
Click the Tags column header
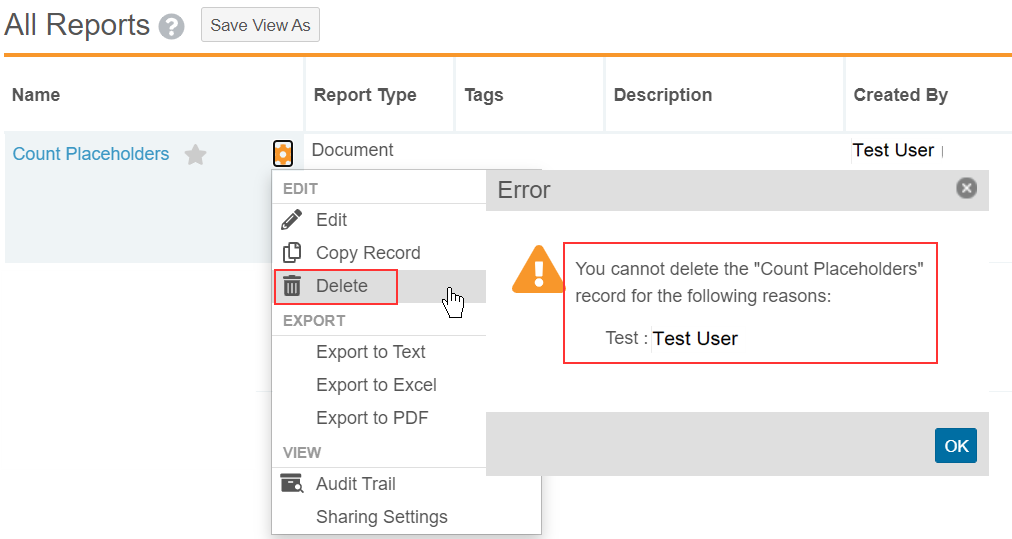[x=484, y=95]
